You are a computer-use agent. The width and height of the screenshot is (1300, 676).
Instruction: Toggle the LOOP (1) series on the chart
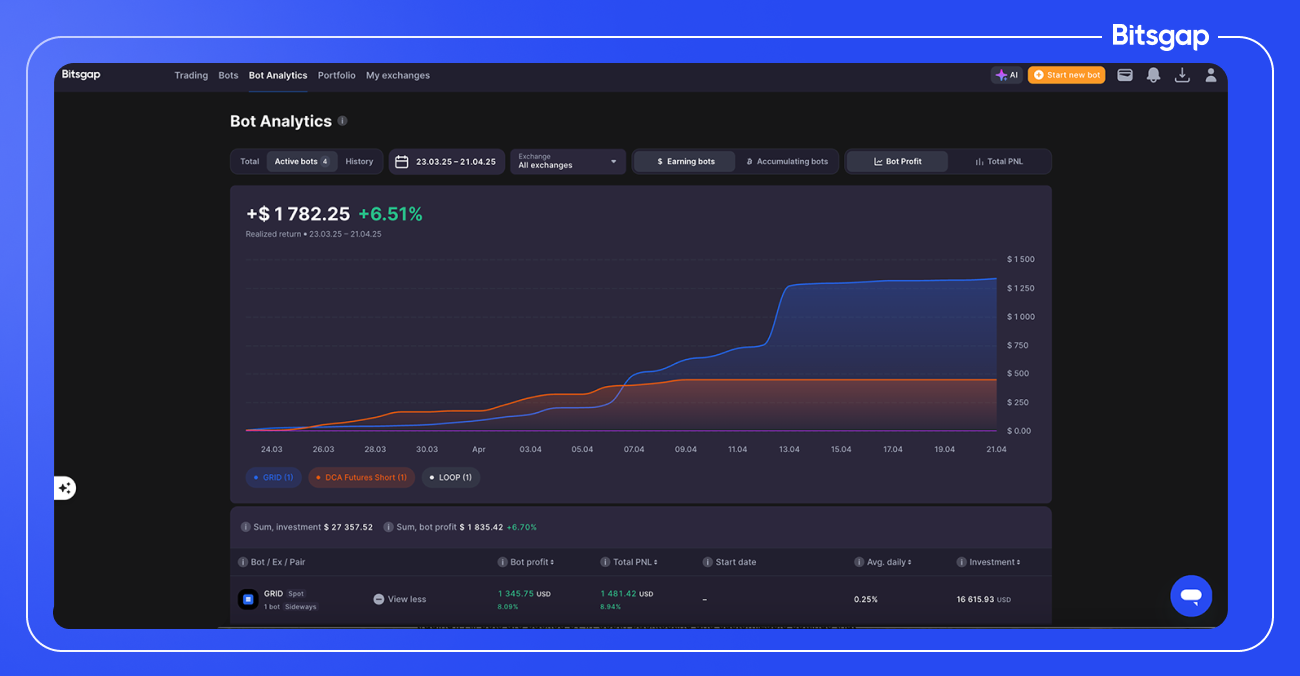point(451,478)
